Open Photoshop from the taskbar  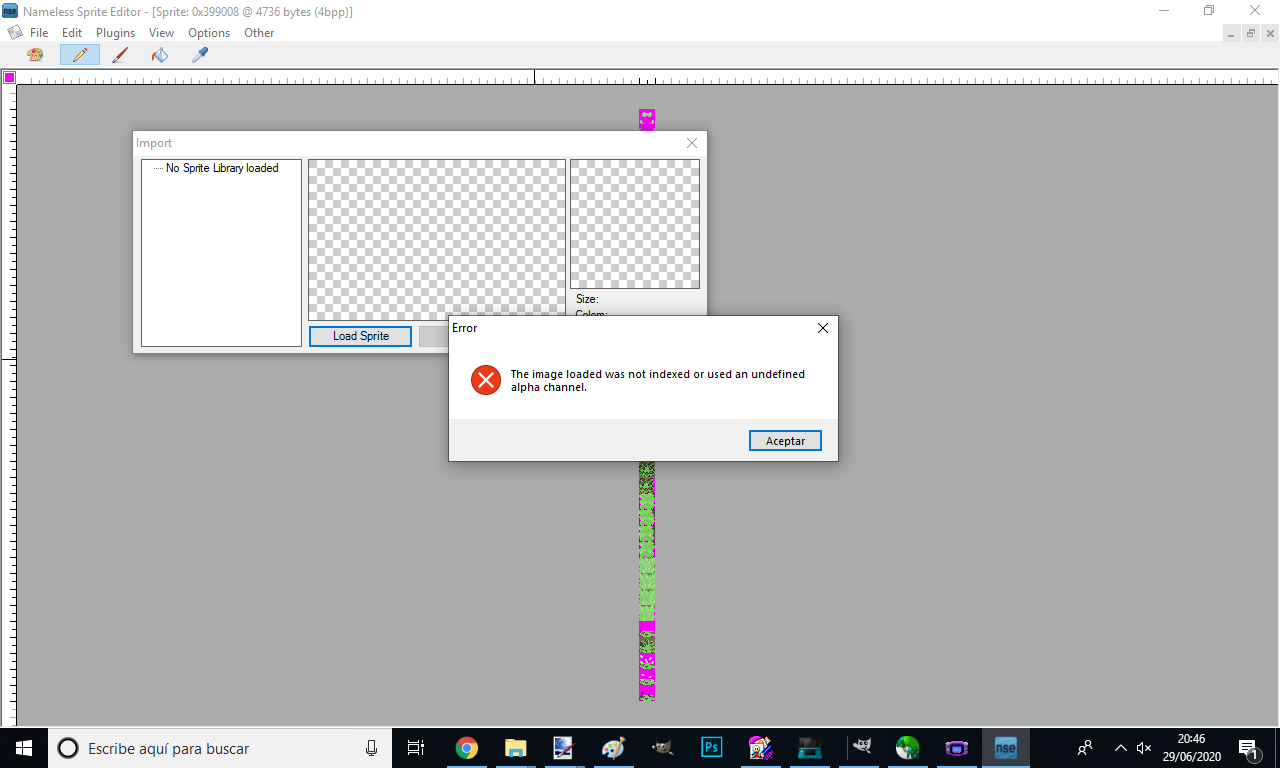pos(711,747)
